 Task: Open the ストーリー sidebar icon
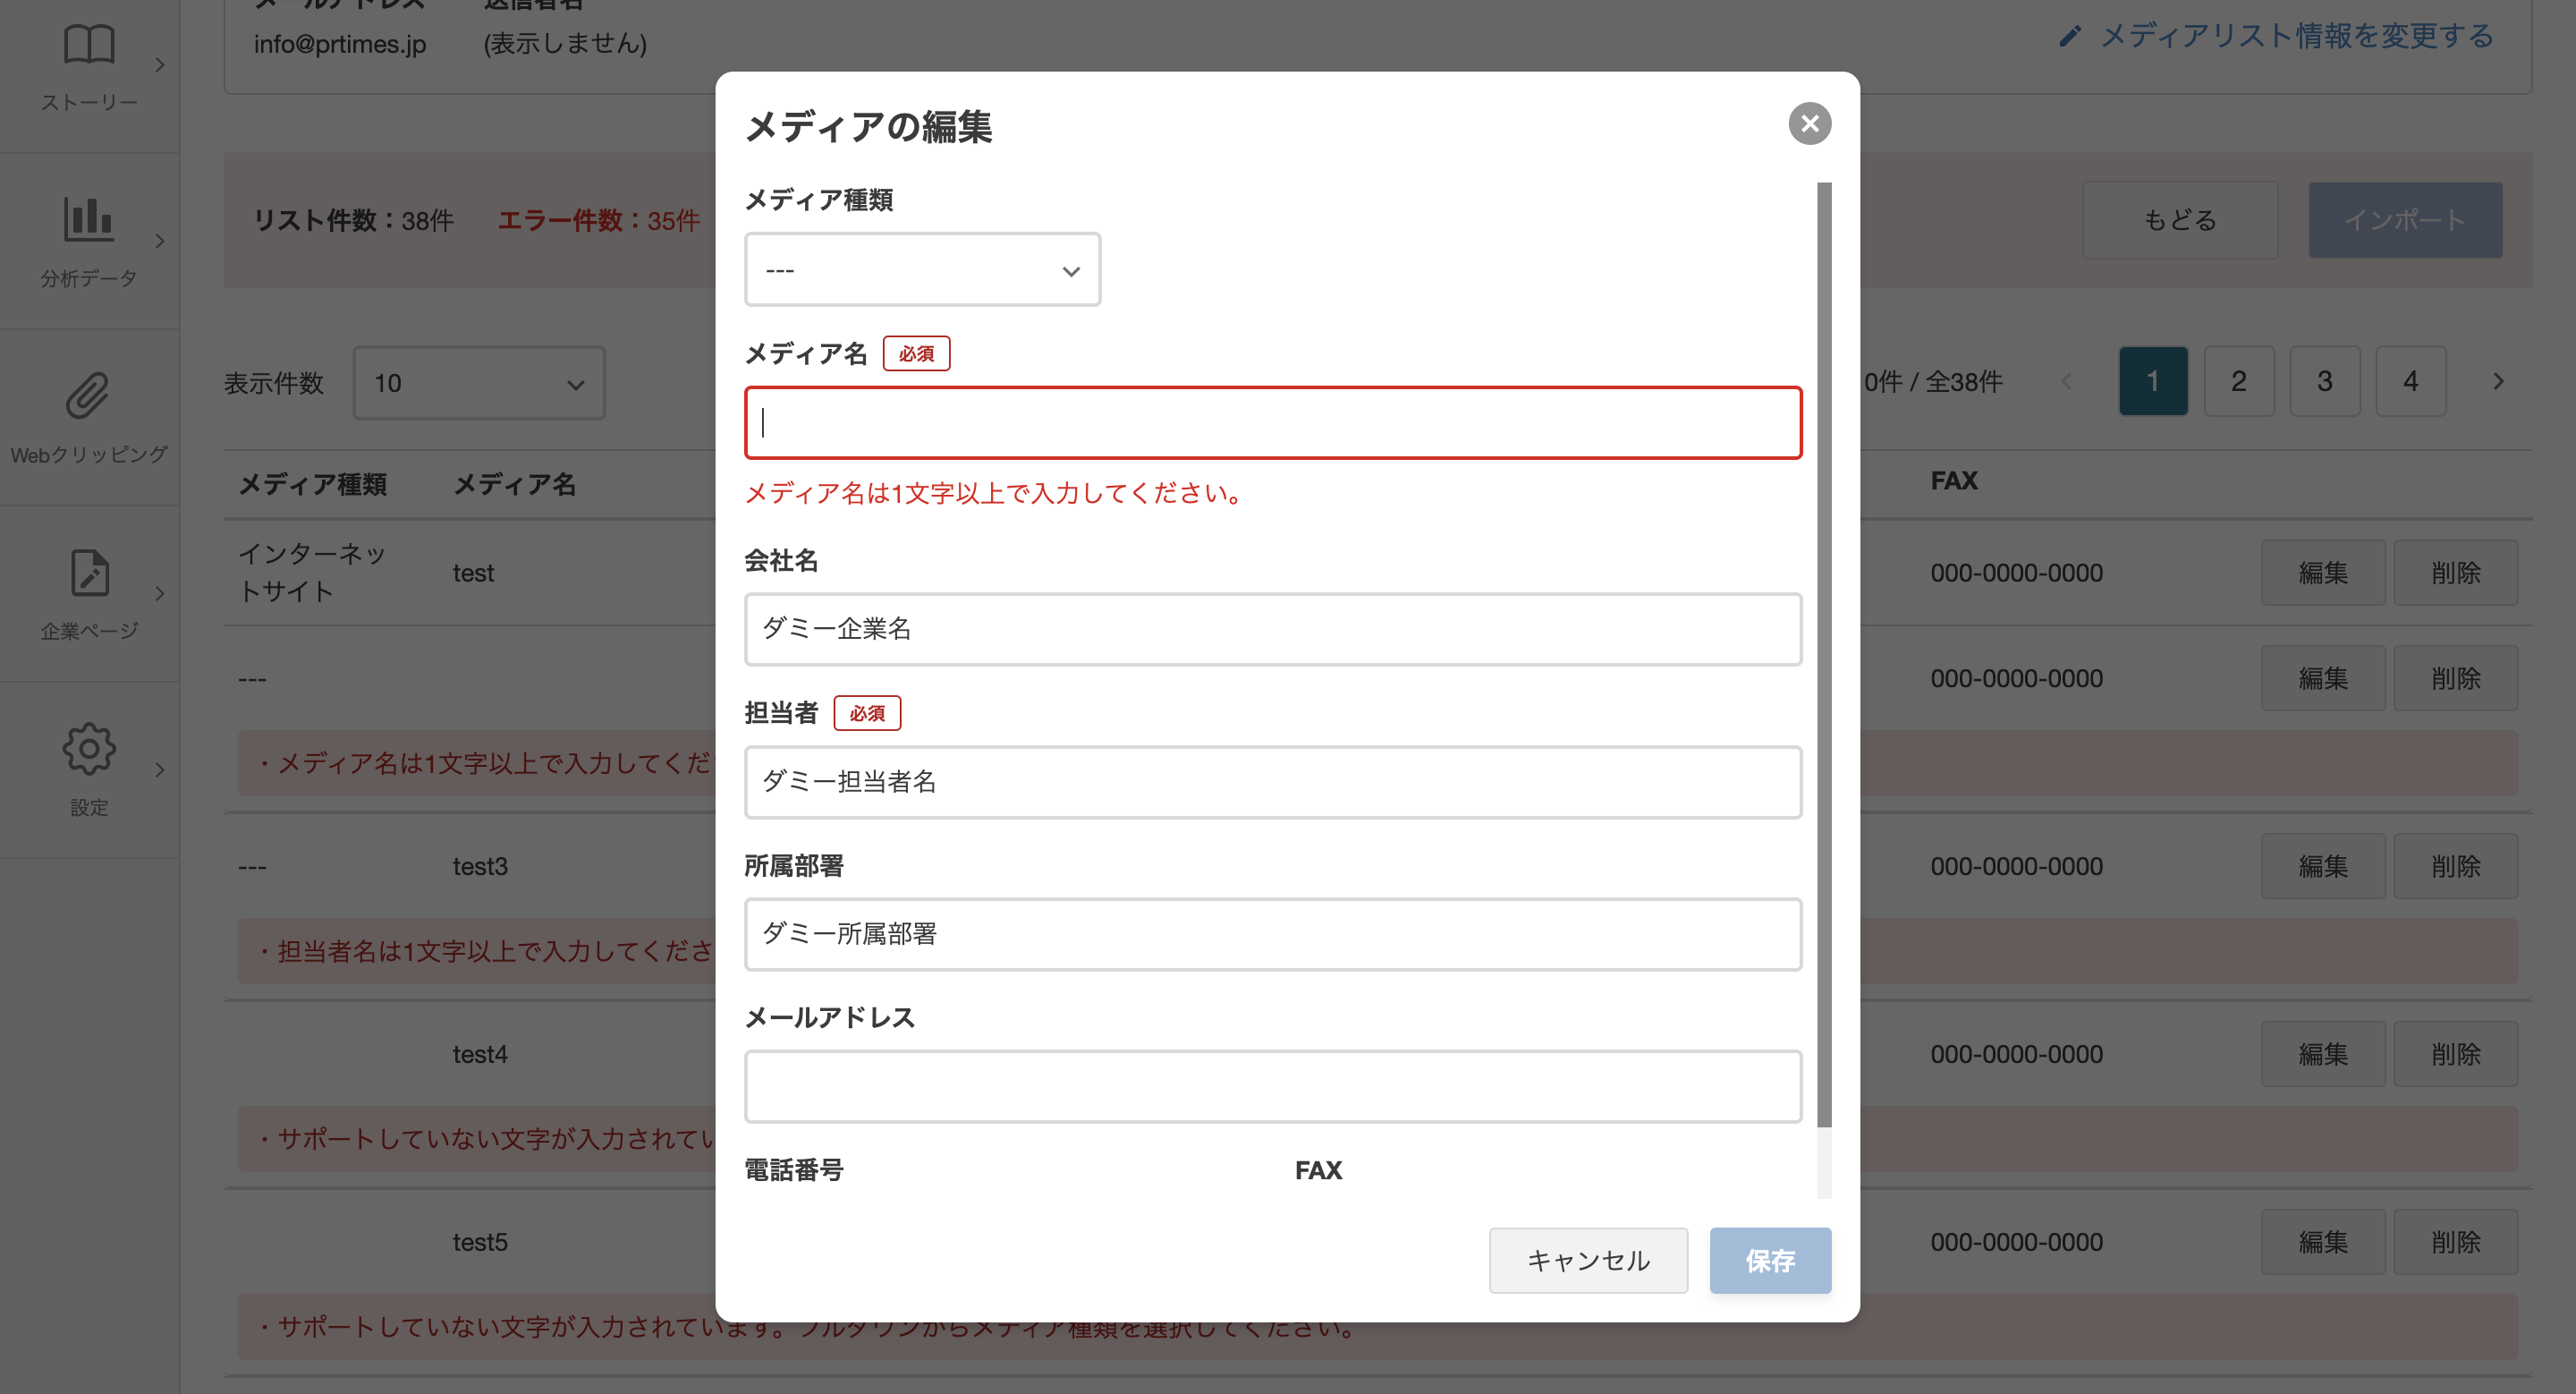click(89, 45)
